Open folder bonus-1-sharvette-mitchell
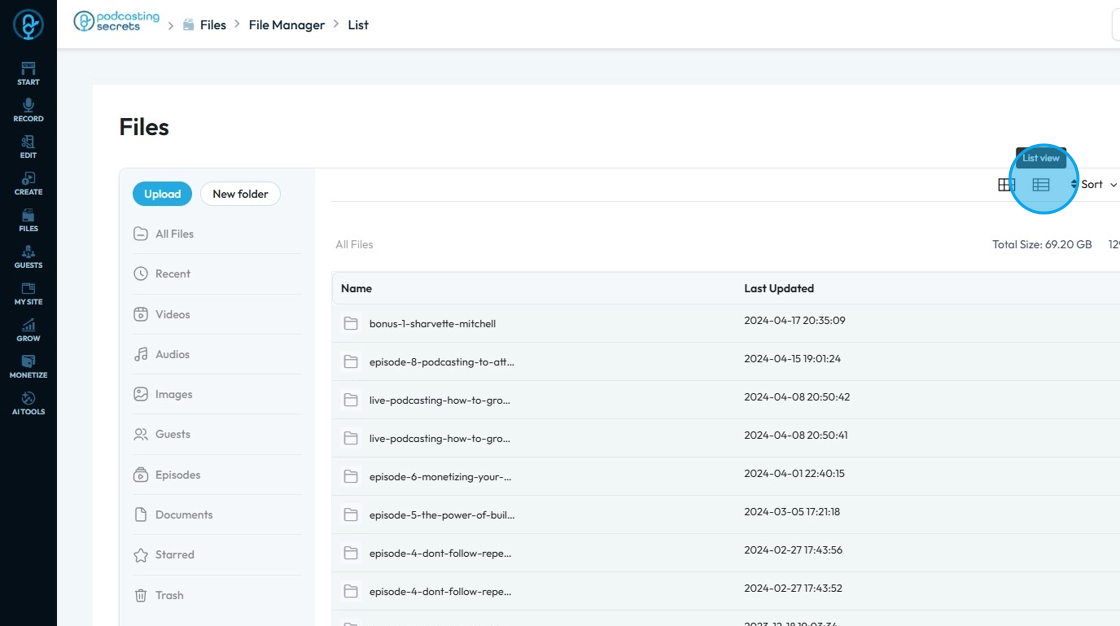1120x626 pixels. pyautogui.click(x=432, y=324)
